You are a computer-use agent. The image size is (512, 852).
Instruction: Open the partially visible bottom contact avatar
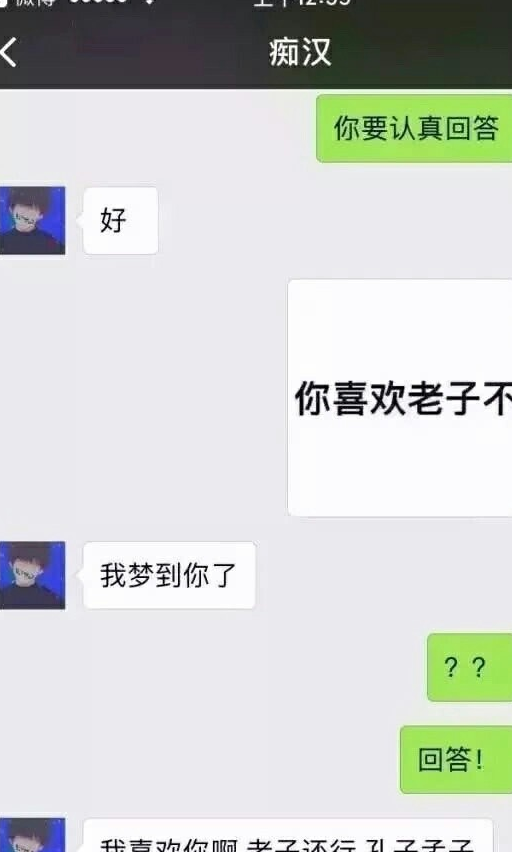point(33,835)
